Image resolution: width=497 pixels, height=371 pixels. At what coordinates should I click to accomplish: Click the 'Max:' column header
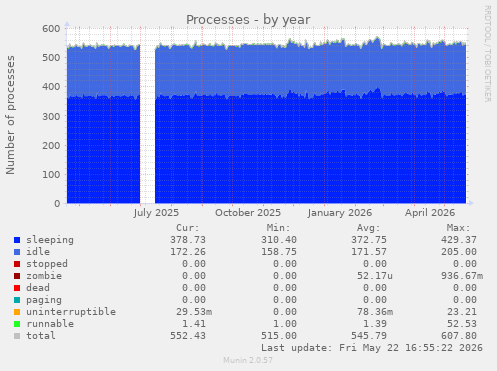click(458, 228)
